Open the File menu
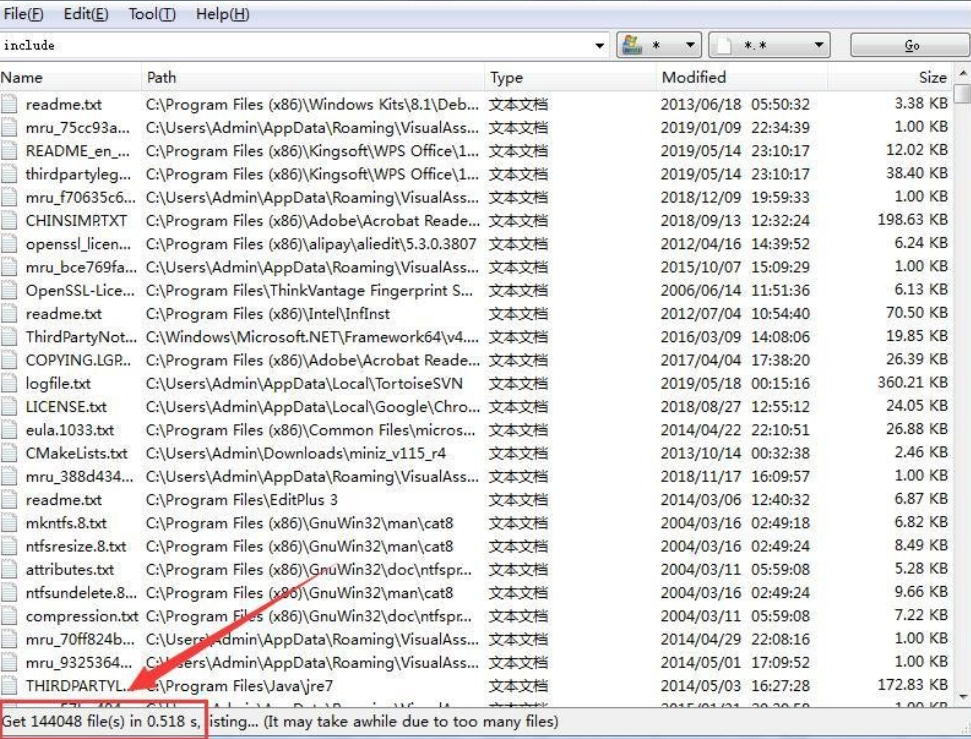971x739 pixels. [23, 14]
